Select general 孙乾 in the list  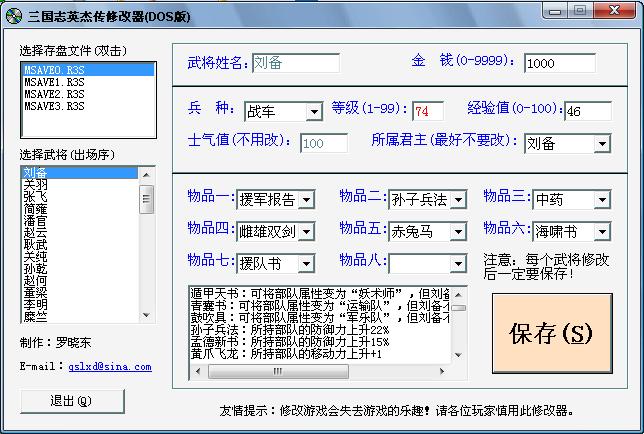[x=80, y=269]
